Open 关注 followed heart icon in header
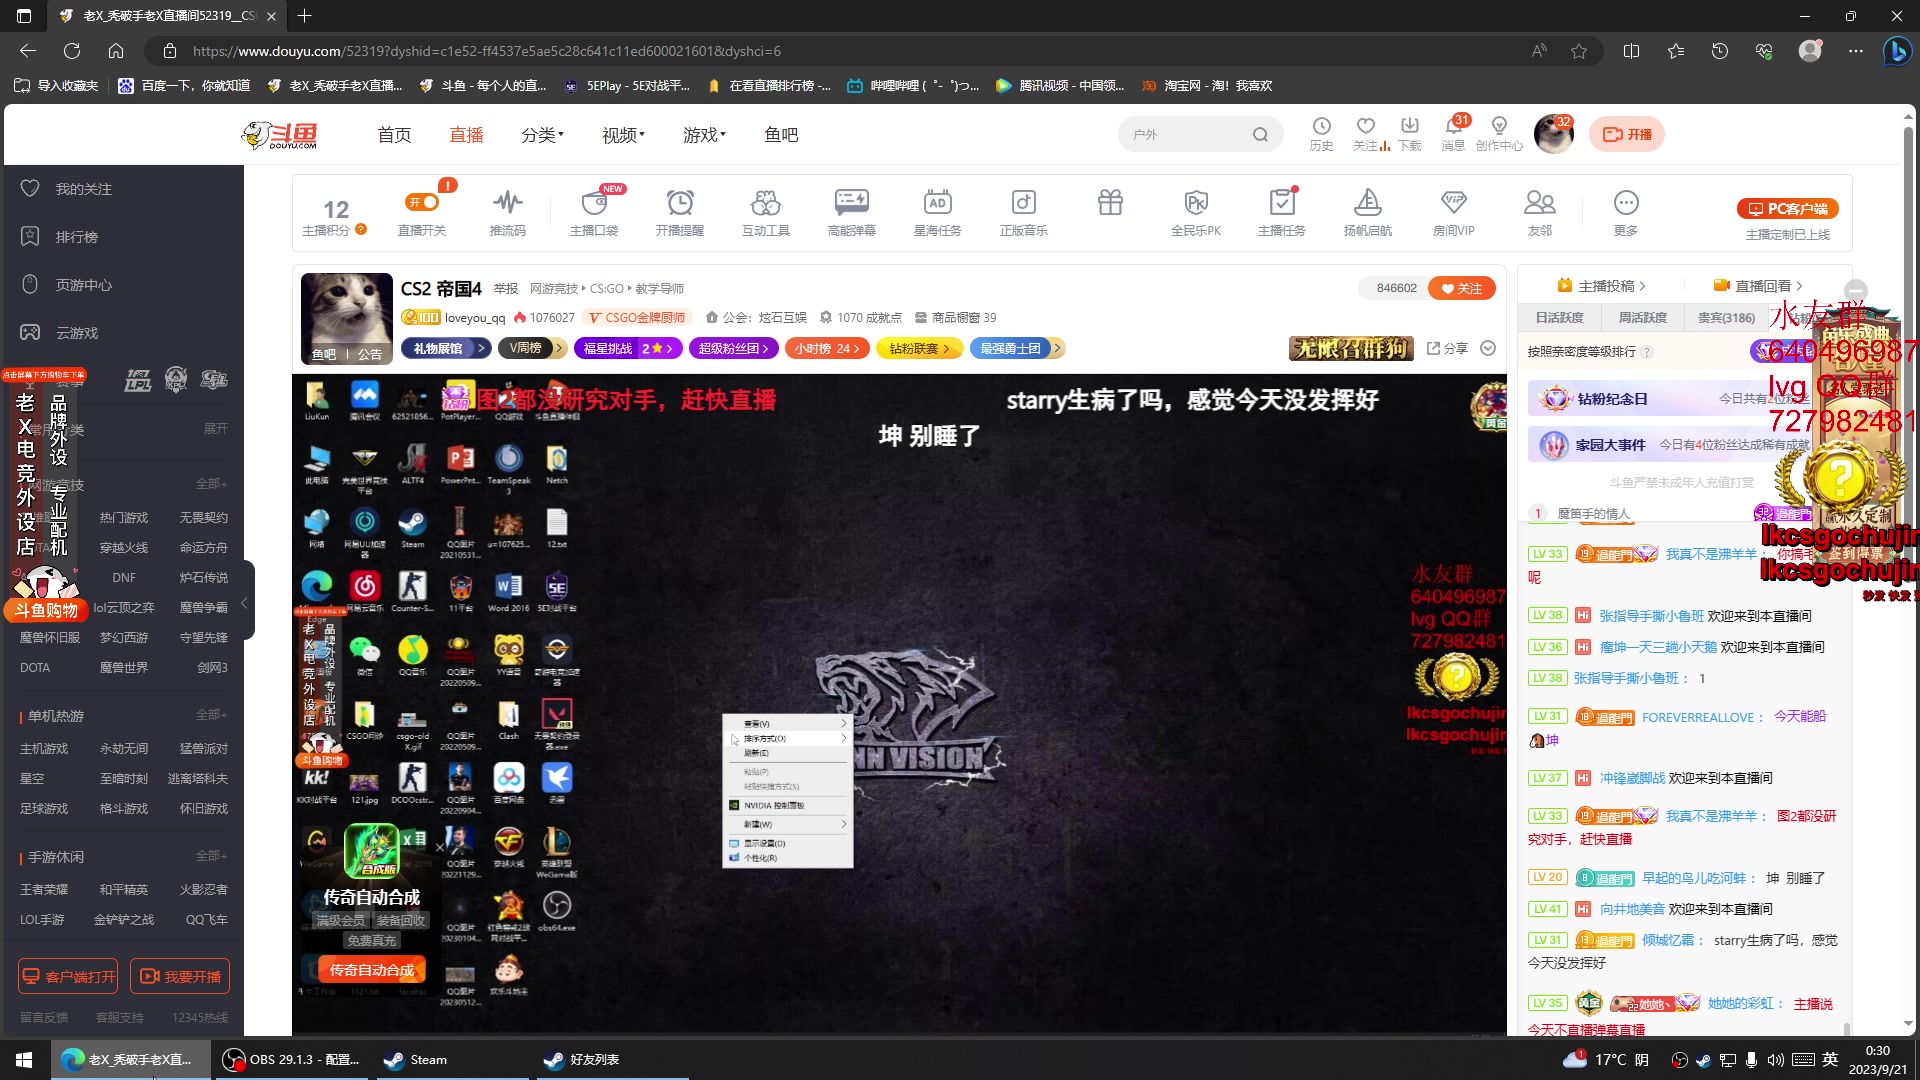The width and height of the screenshot is (1920, 1080). [x=1366, y=133]
